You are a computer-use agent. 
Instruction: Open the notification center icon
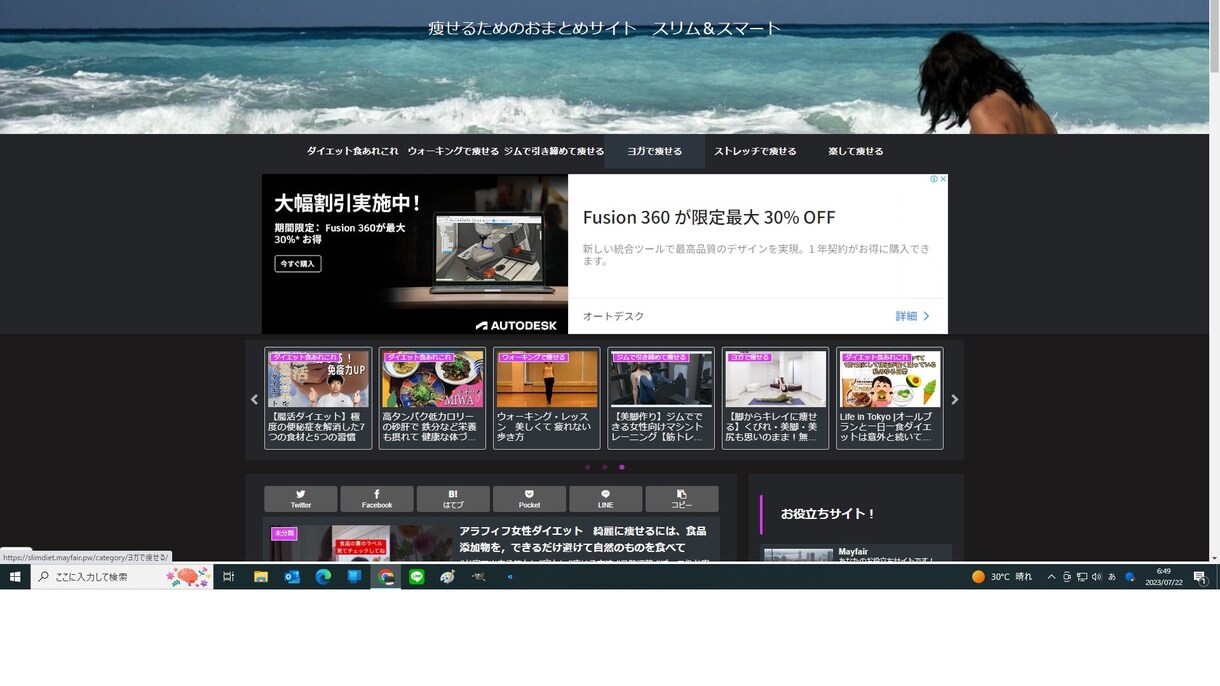pyautogui.click(x=1200, y=577)
